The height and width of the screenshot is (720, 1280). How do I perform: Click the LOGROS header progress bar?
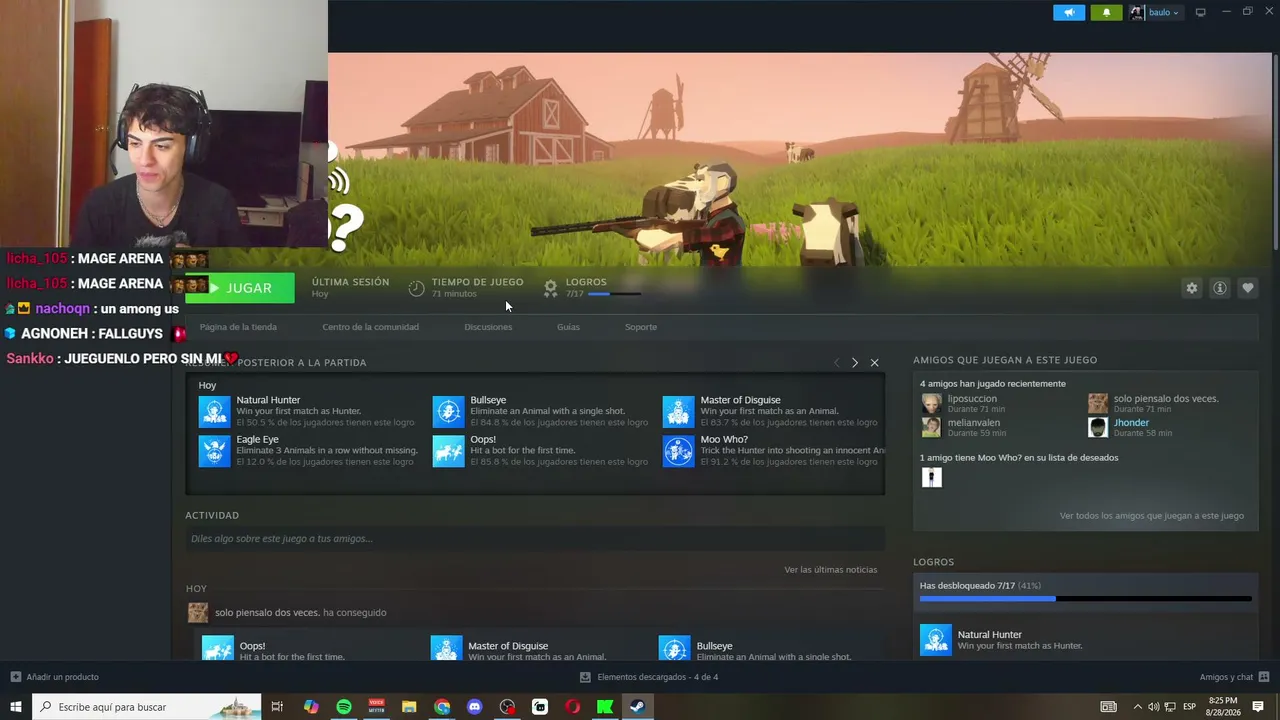point(614,294)
